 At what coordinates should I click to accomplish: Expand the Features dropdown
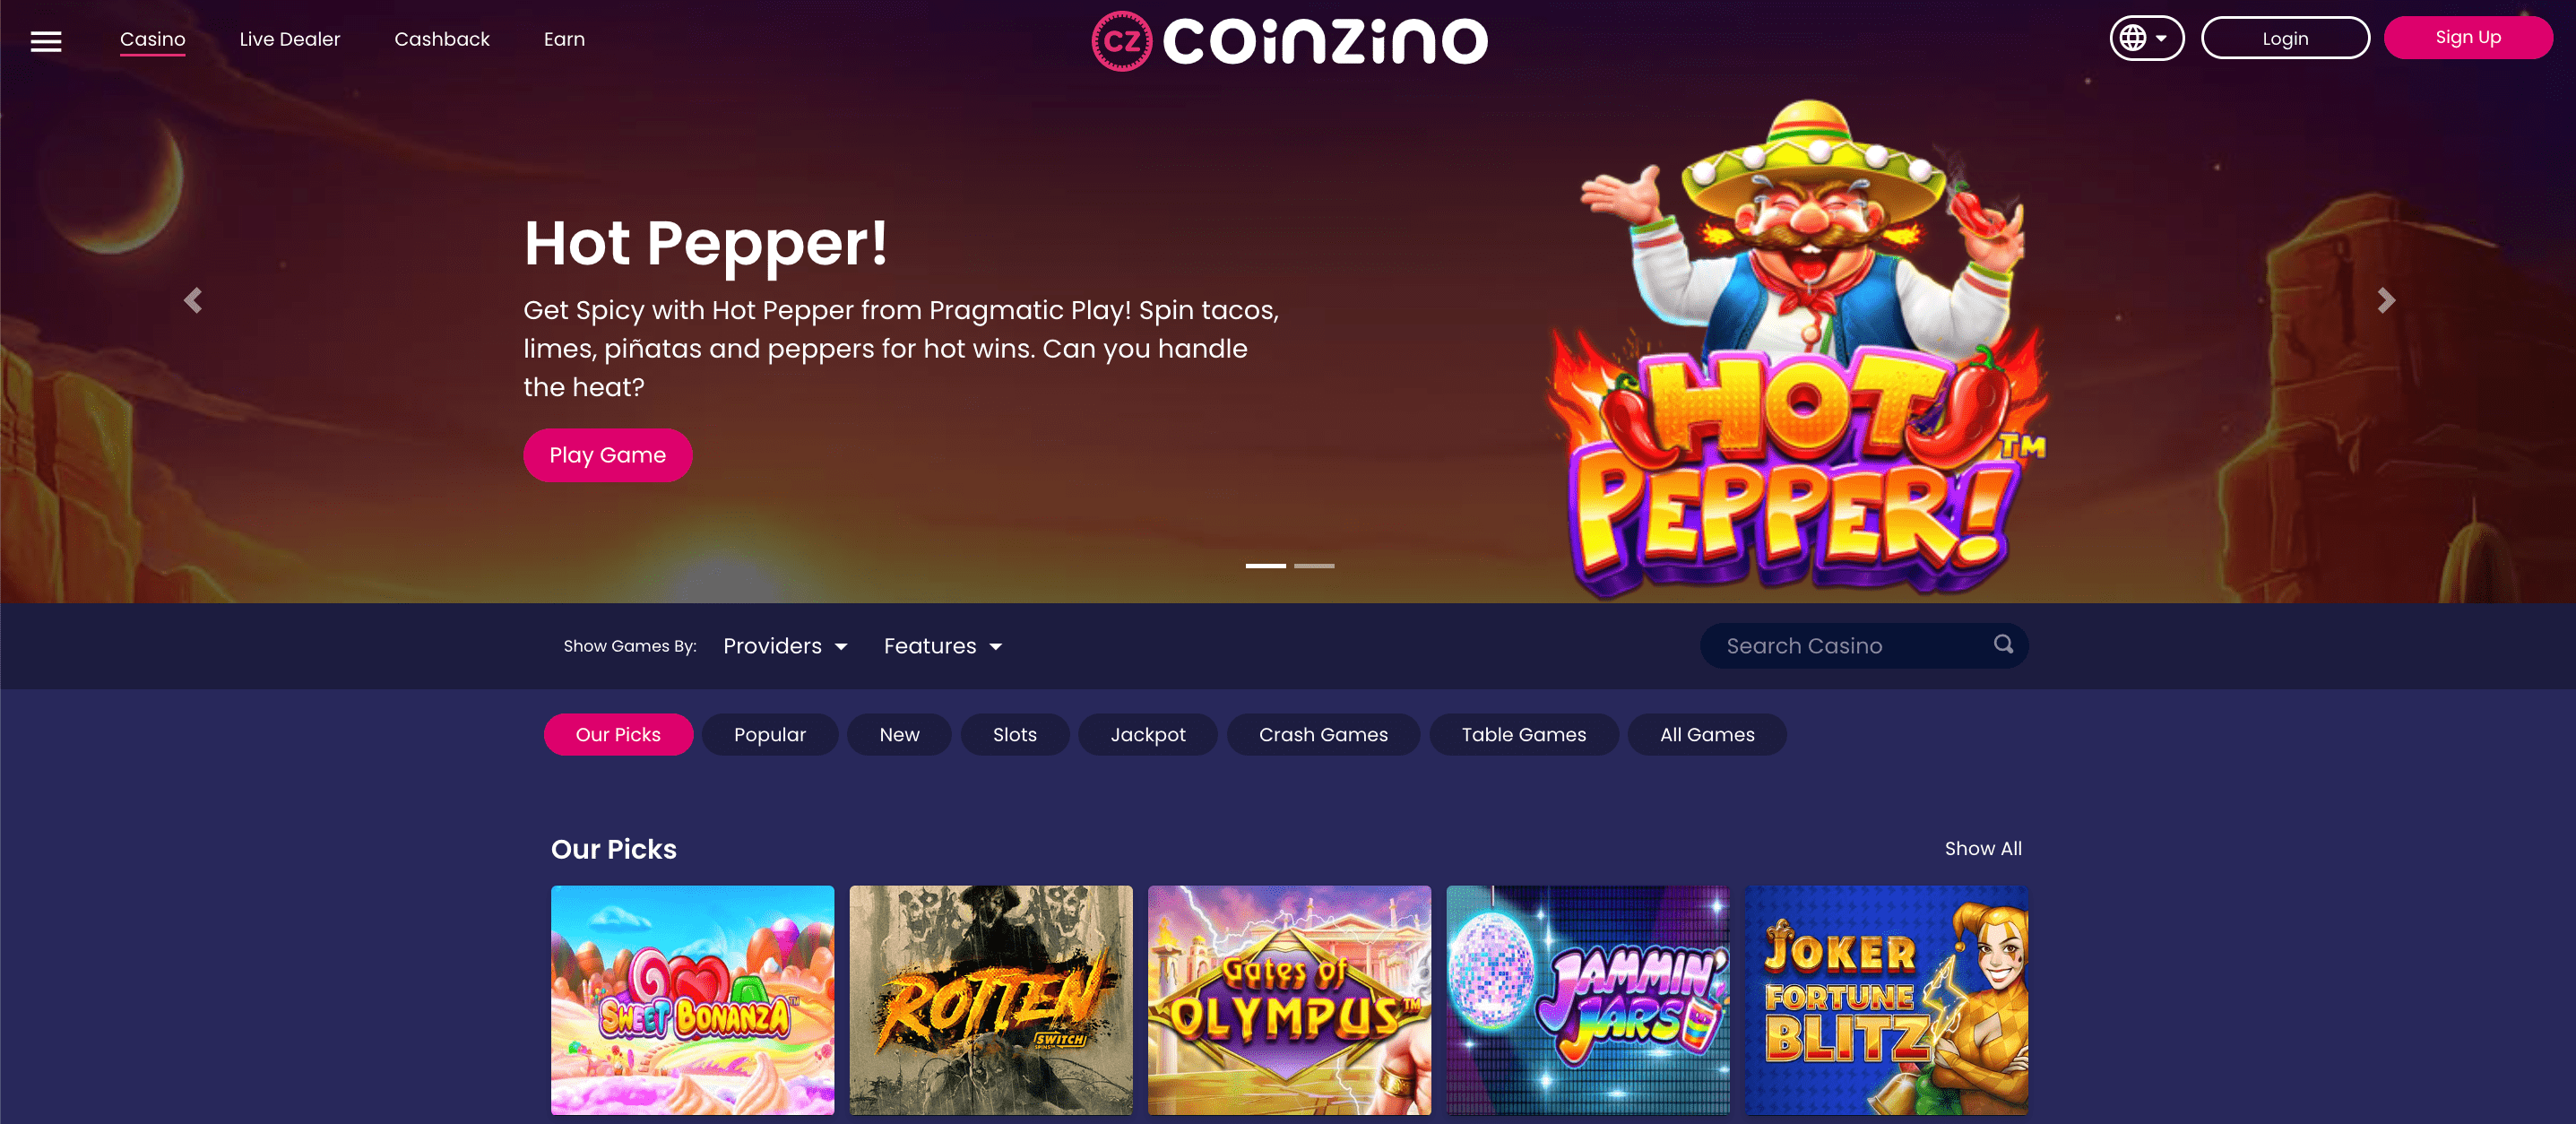(942, 646)
